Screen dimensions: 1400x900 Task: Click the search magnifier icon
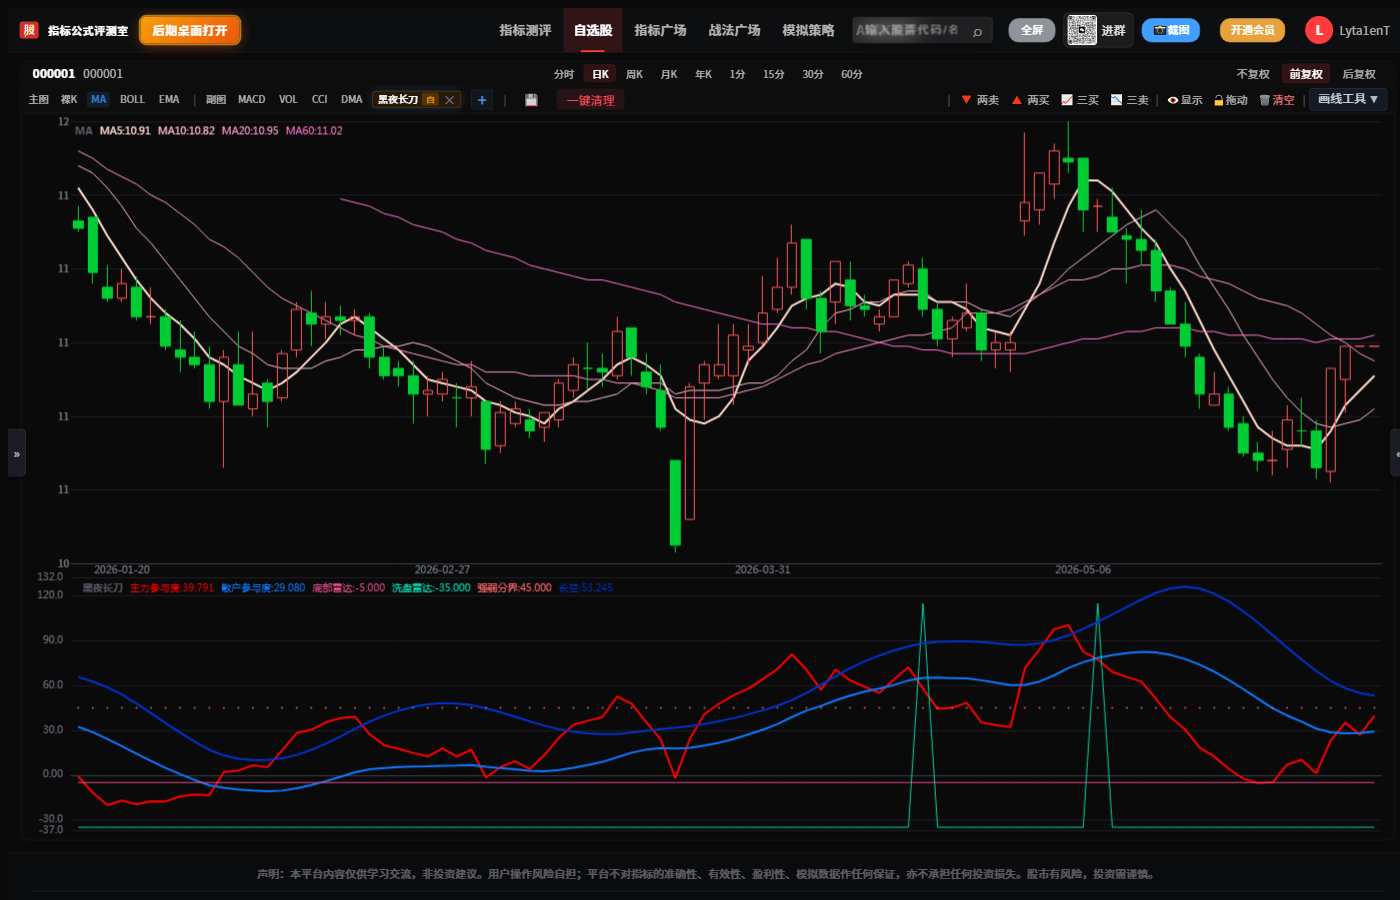click(977, 31)
